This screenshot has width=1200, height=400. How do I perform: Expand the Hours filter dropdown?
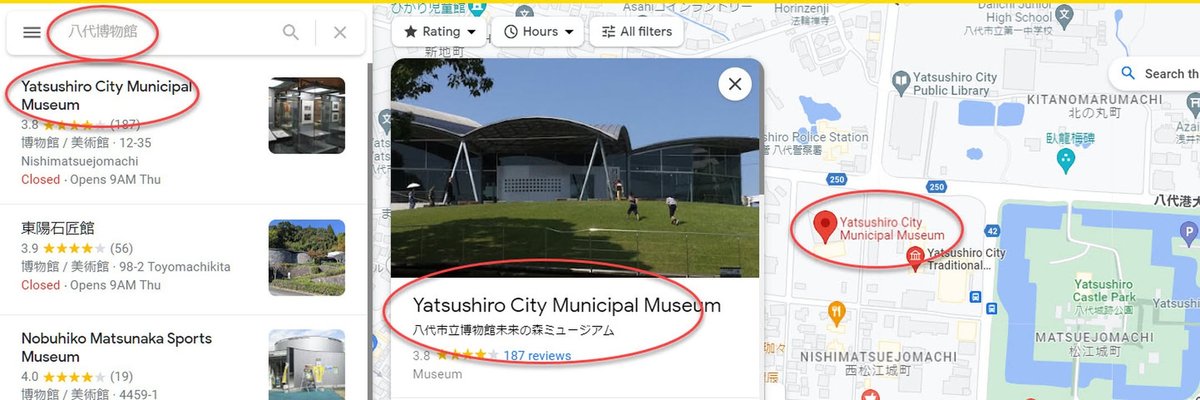539,31
